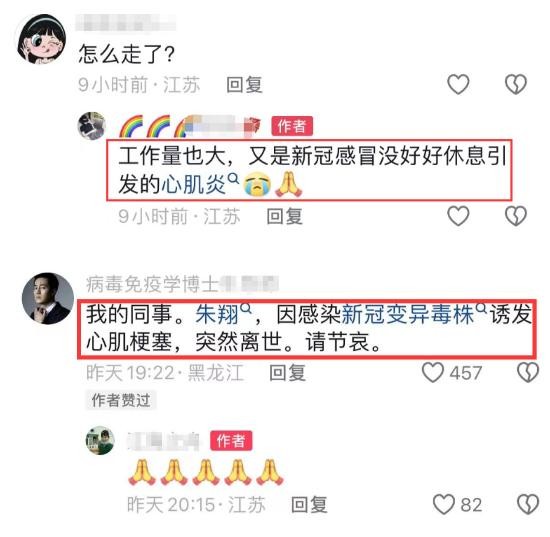Open the avatar of the praying-hands reply author

click(100, 440)
